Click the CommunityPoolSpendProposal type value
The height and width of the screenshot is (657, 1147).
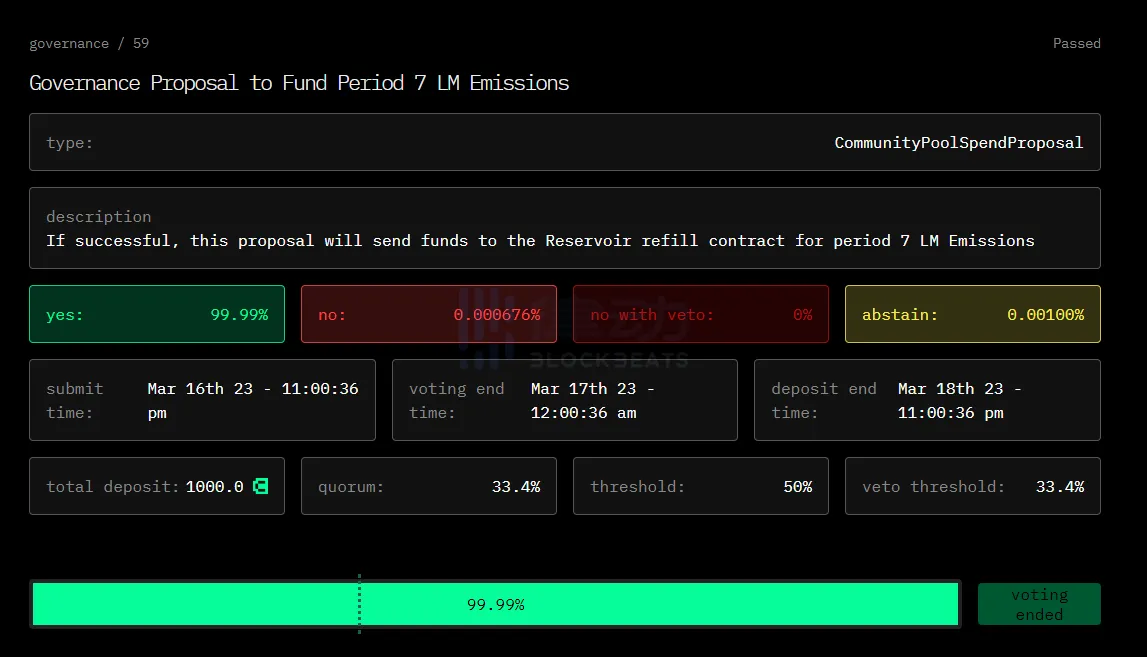[x=958, y=143]
